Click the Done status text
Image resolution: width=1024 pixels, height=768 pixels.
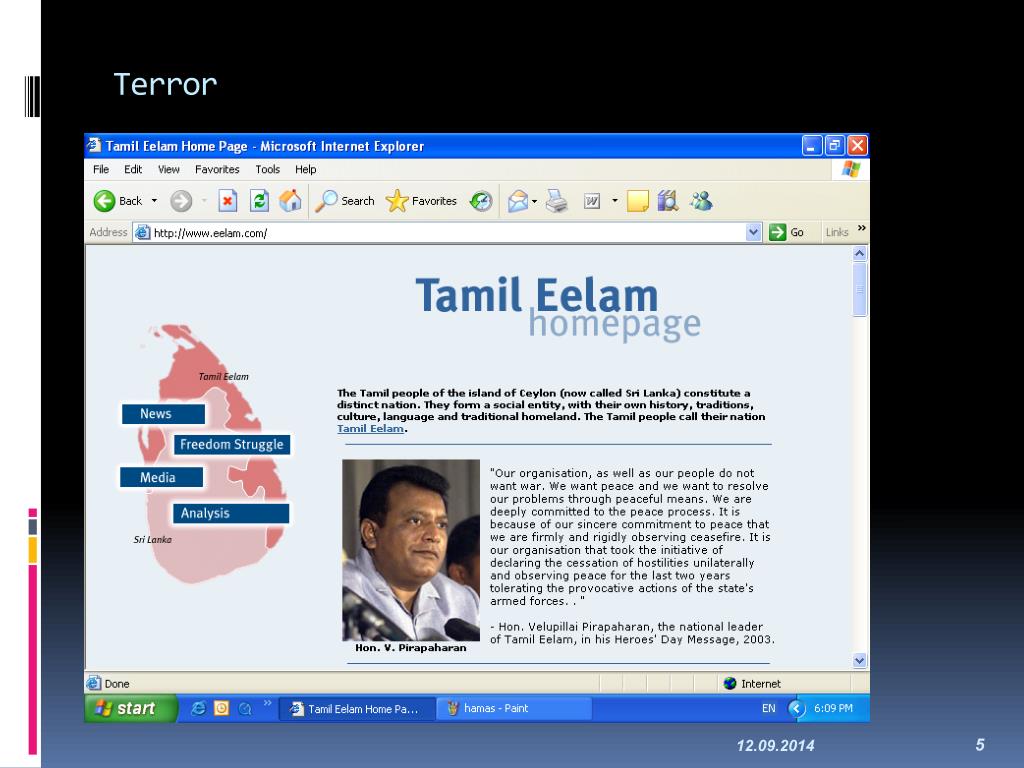coord(117,684)
